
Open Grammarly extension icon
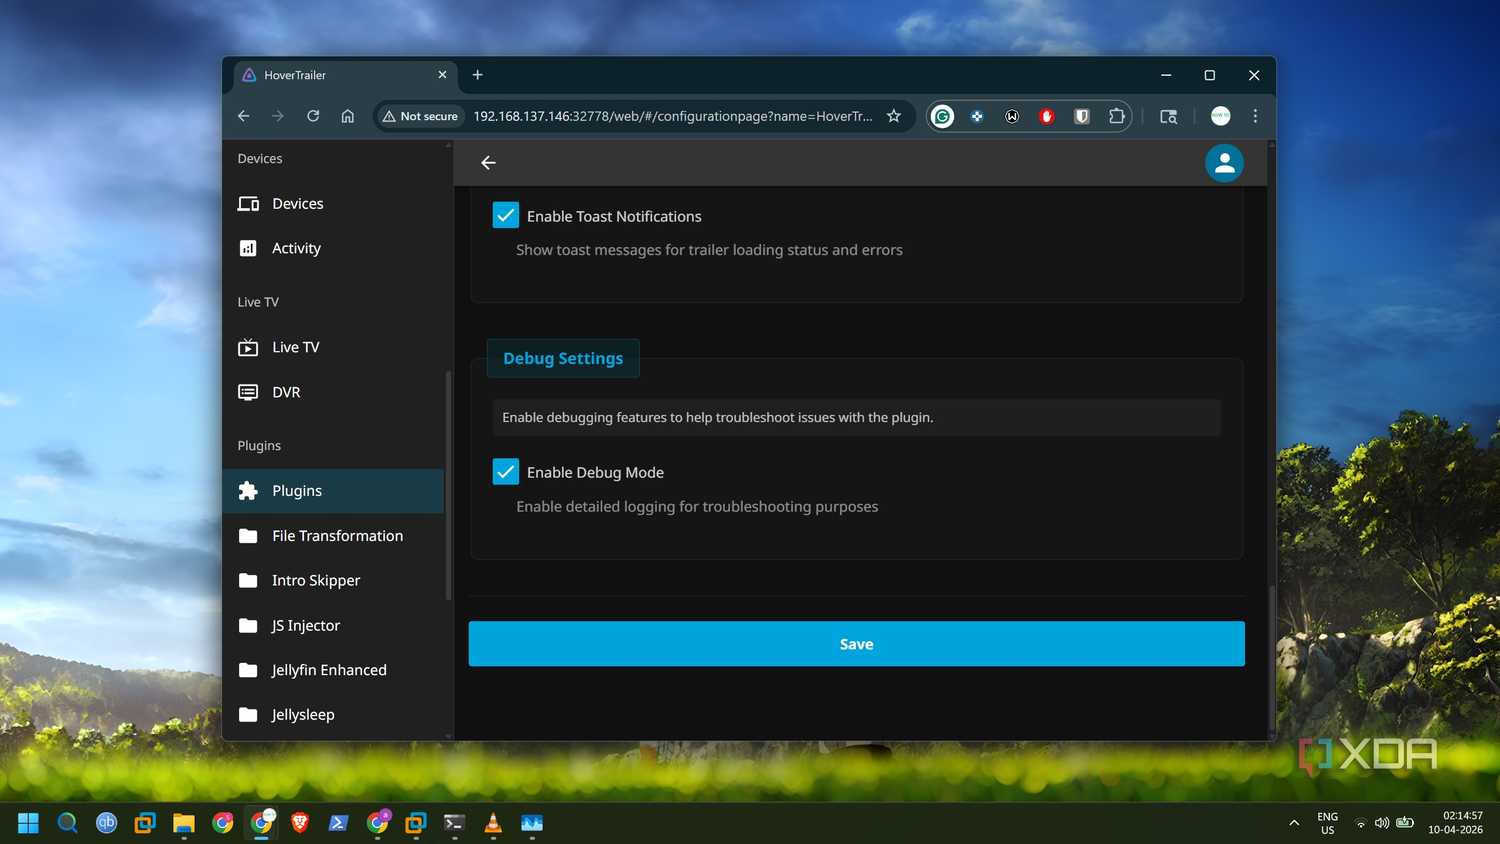(942, 116)
